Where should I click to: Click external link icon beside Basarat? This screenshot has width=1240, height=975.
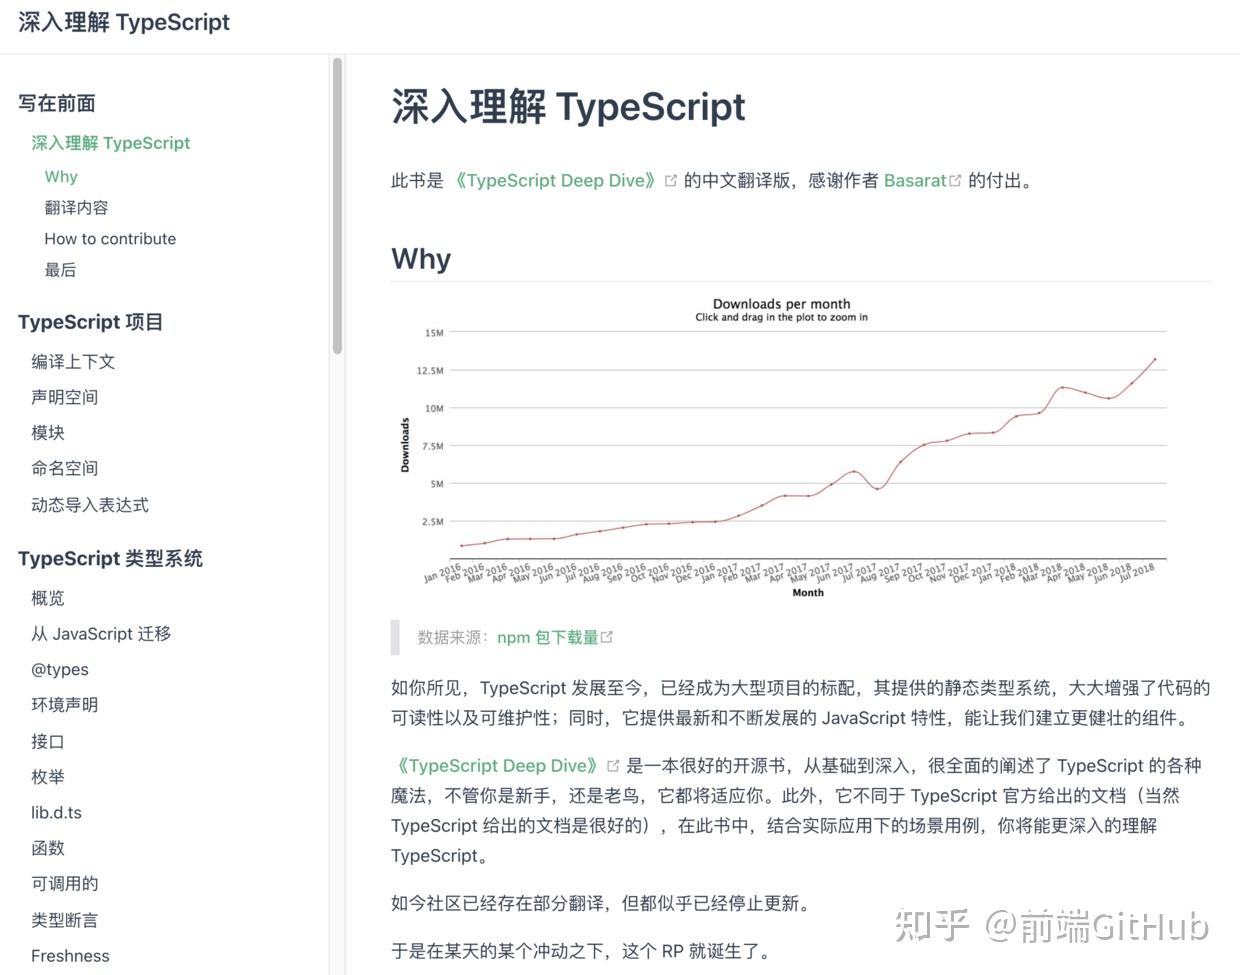click(x=955, y=180)
